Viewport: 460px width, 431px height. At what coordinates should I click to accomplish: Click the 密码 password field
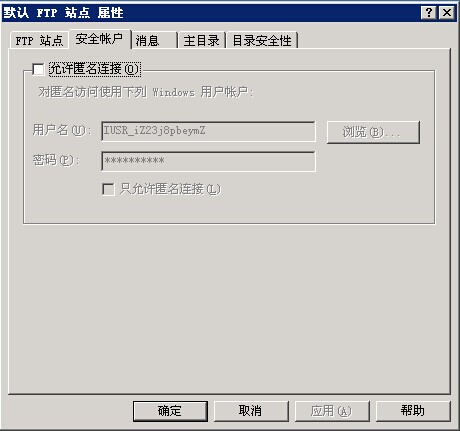point(208,161)
